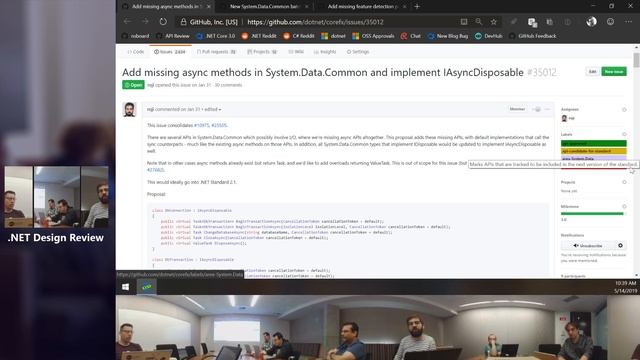Switch to 'New System.Data.Common' browser tab
The width and height of the screenshot is (640, 360).
[x=263, y=7]
